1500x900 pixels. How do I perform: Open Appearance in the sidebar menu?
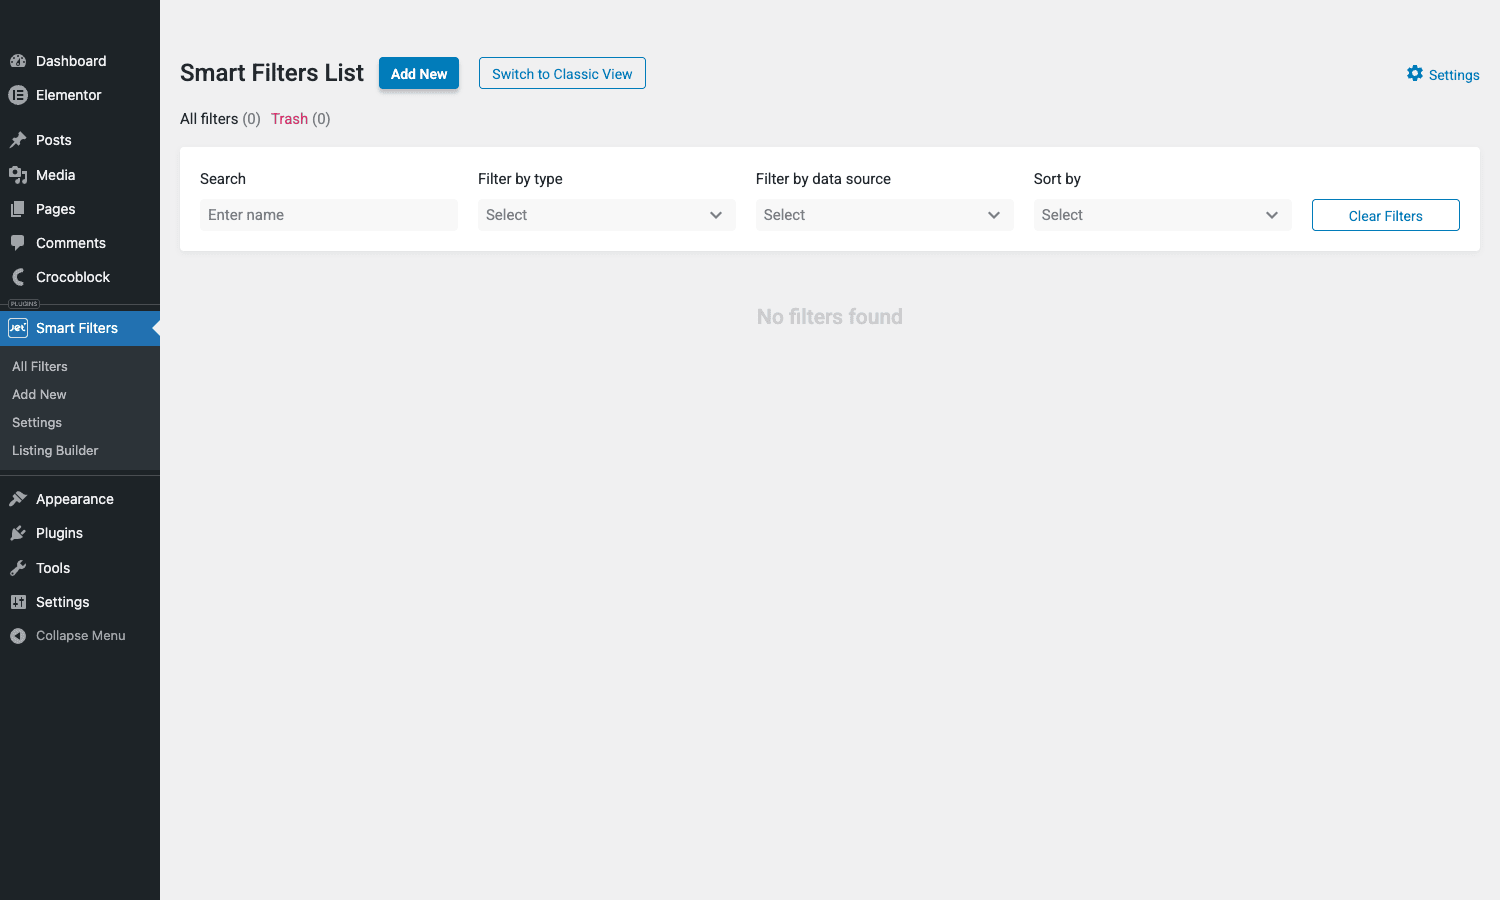[x=80, y=499]
